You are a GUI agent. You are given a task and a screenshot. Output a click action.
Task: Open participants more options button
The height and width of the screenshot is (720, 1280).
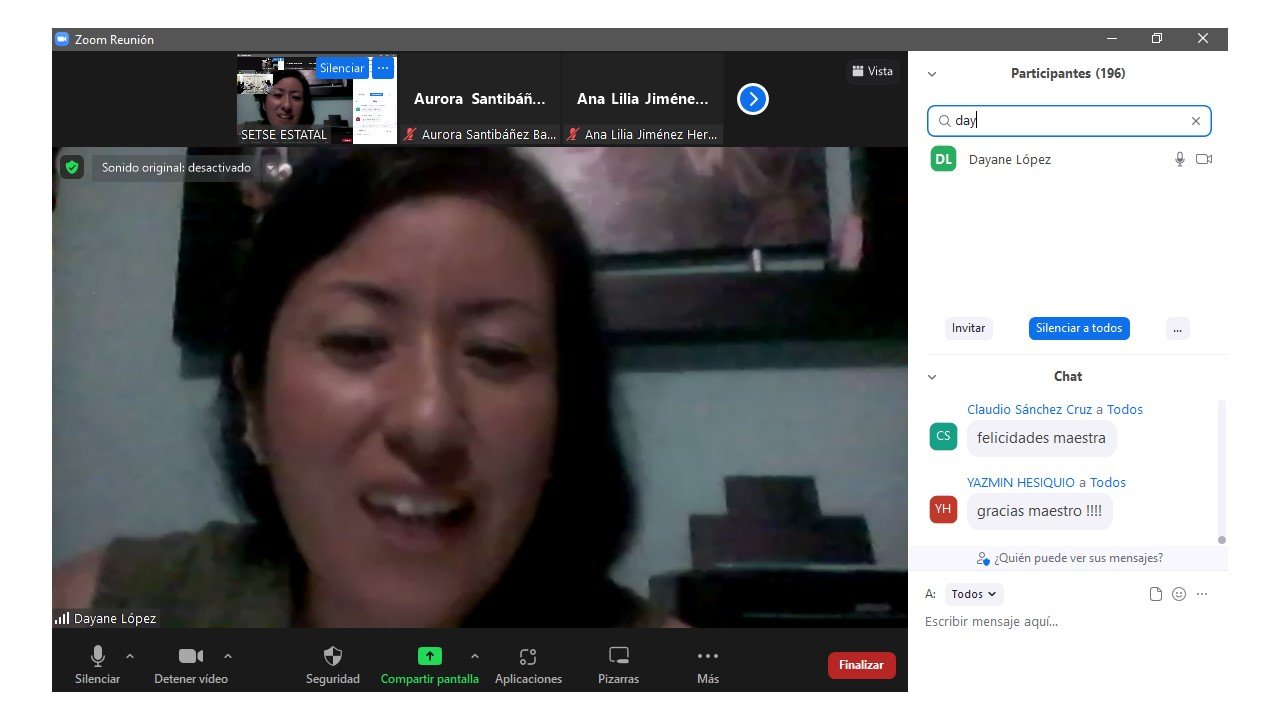tap(1178, 328)
